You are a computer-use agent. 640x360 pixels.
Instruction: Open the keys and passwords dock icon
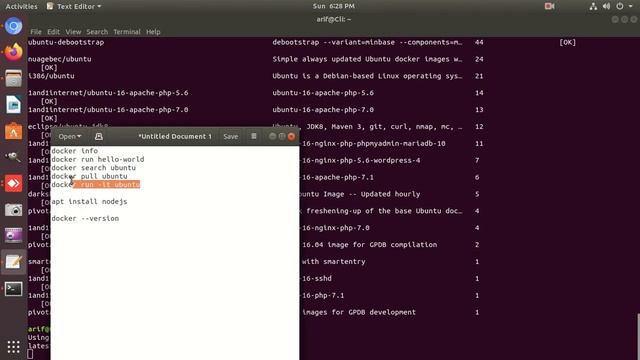(13, 157)
